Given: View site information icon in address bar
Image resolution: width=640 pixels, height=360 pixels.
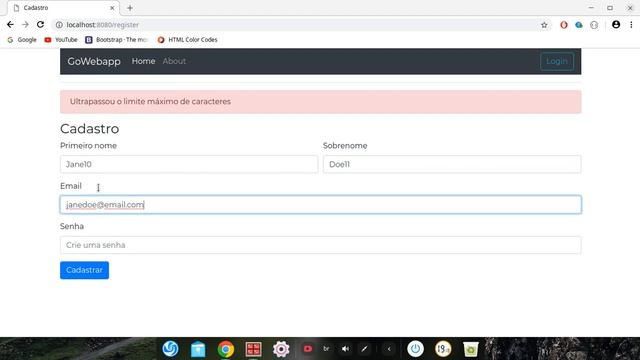Looking at the screenshot, I should tap(59, 25).
